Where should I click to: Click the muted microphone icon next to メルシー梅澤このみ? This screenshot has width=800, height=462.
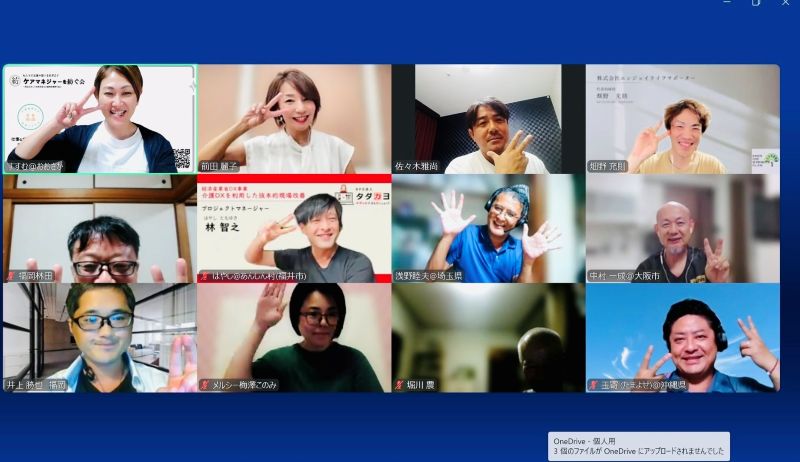click(x=205, y=385)
